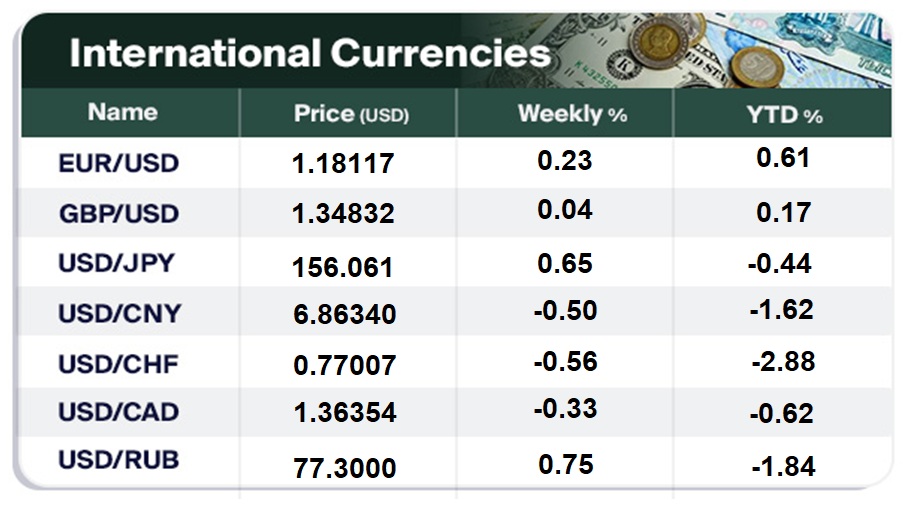Click the EUR/USD price 1.18117

point(344,163)
